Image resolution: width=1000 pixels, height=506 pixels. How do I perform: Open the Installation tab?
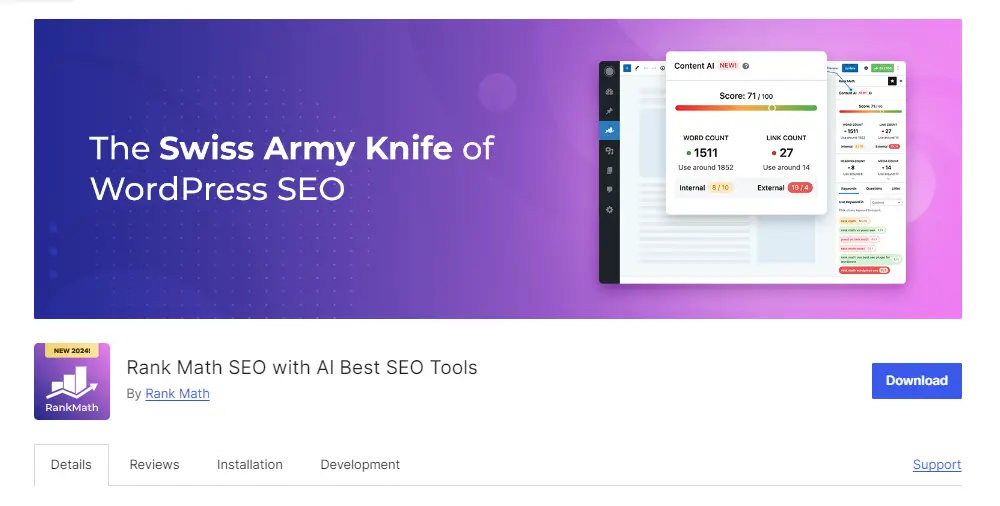(x=249, y=465)
